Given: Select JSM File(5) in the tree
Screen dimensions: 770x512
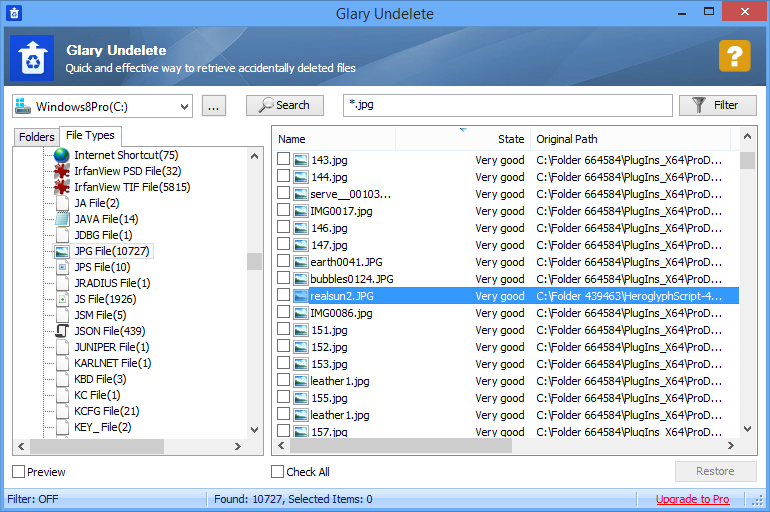Looking at the screenshot, I should (100, 315).
